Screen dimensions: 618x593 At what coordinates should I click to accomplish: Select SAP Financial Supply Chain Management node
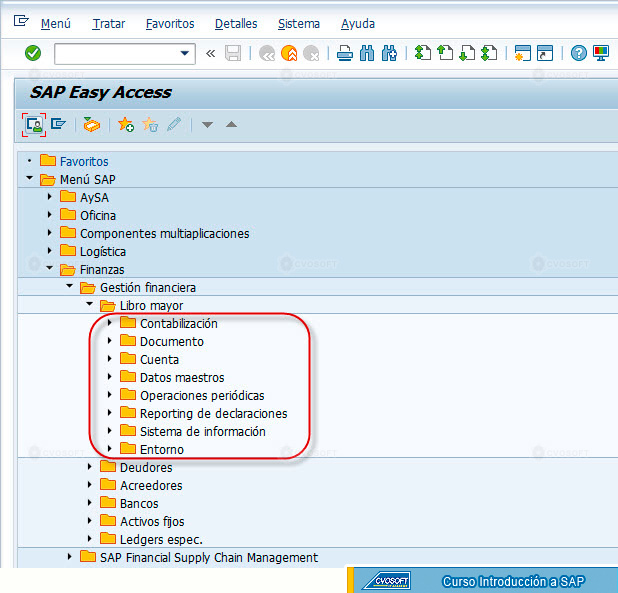point(209,558)
